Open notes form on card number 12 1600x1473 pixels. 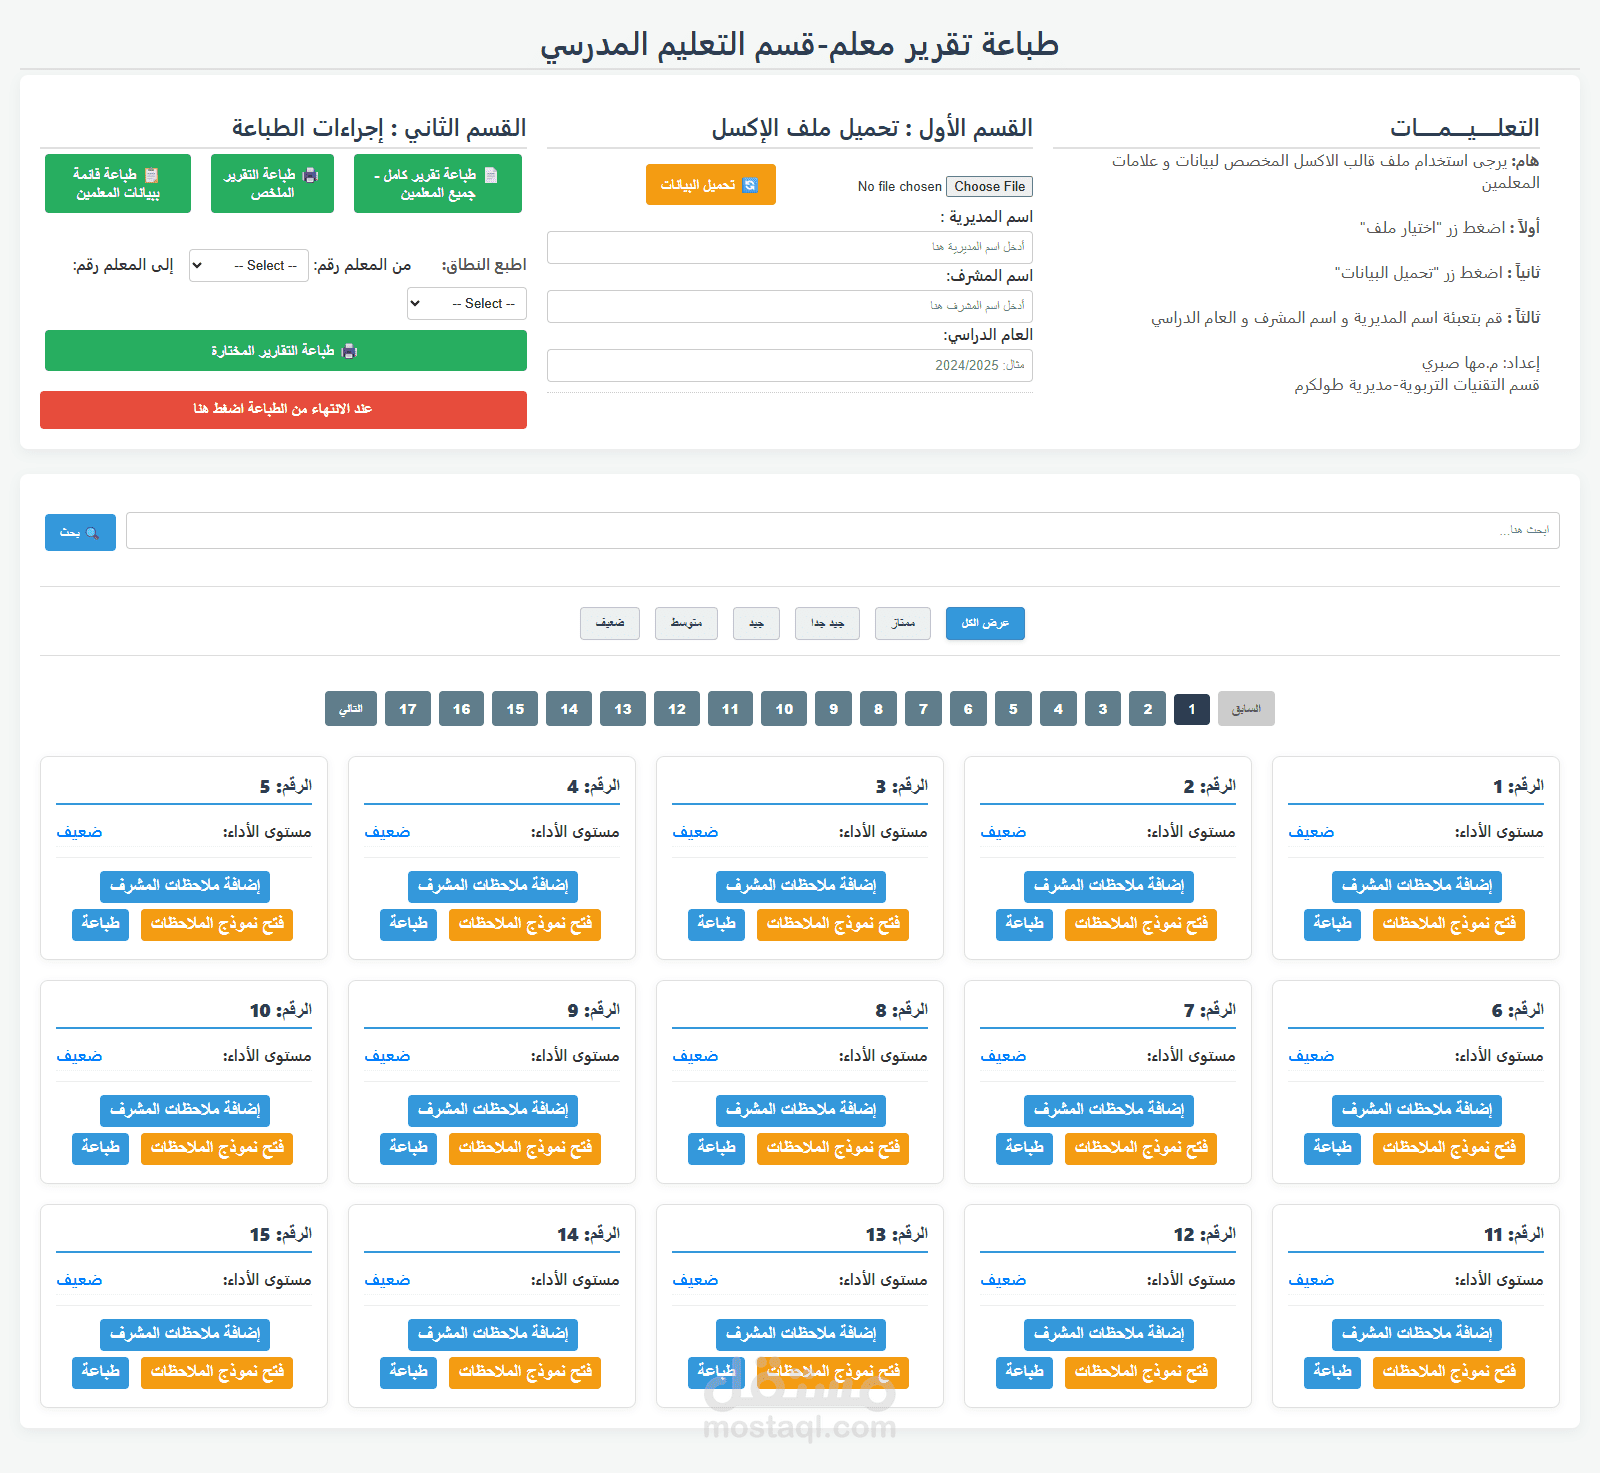1141,1372
